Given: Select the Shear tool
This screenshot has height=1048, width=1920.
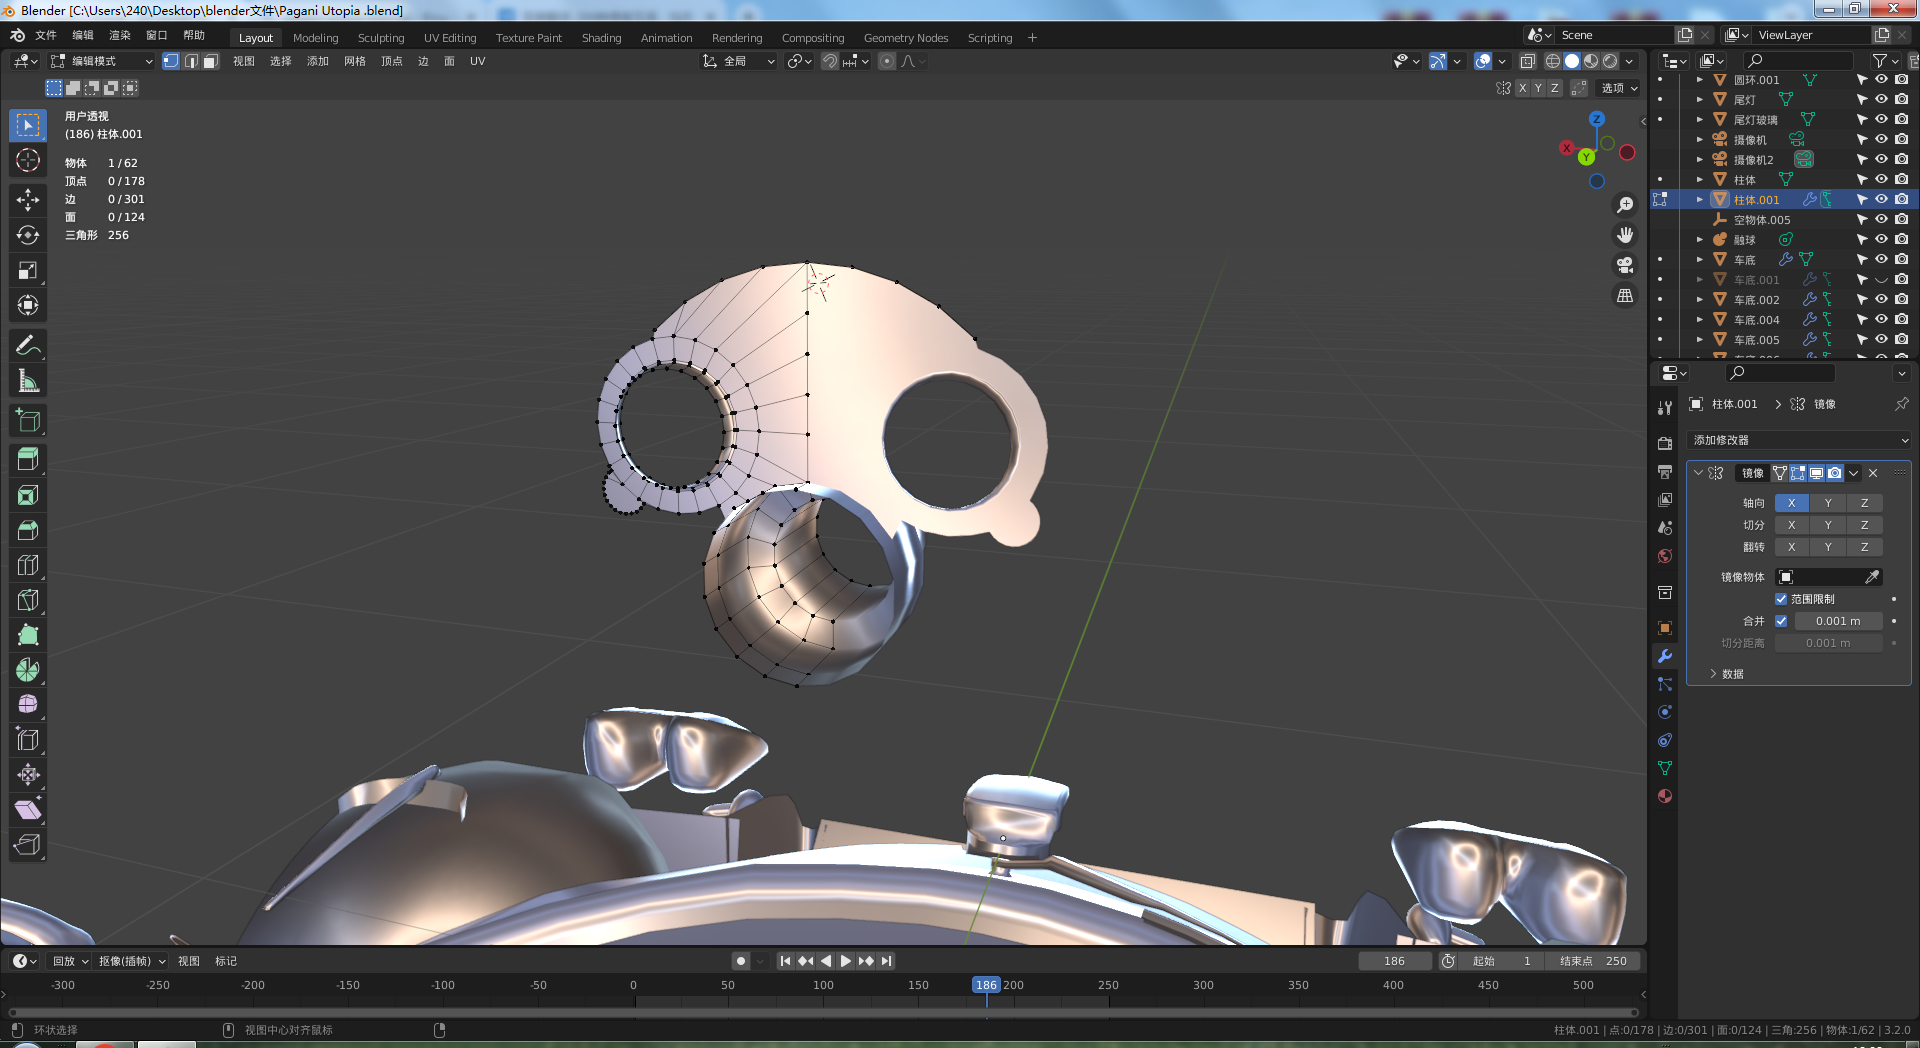Looking at the screenshot, I should click(x=28, y=809).
